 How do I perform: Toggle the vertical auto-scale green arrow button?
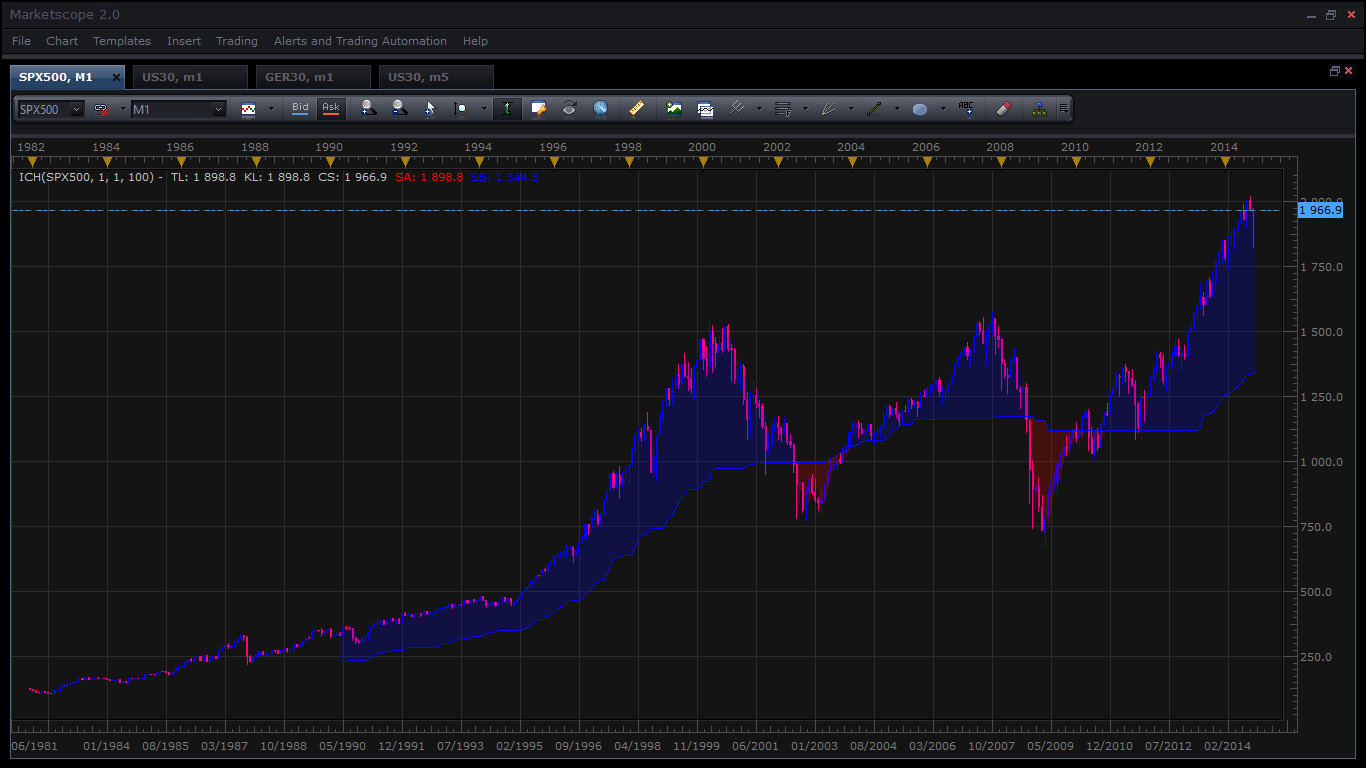(508, 109)
